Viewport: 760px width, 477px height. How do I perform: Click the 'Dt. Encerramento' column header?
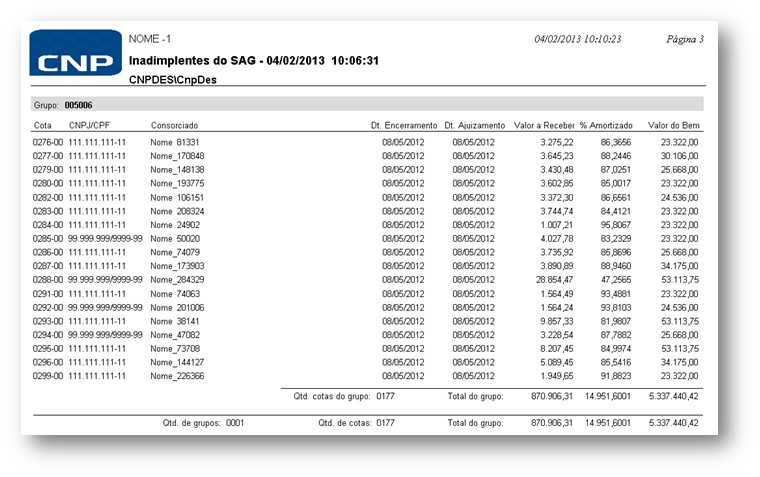(404, 126)
